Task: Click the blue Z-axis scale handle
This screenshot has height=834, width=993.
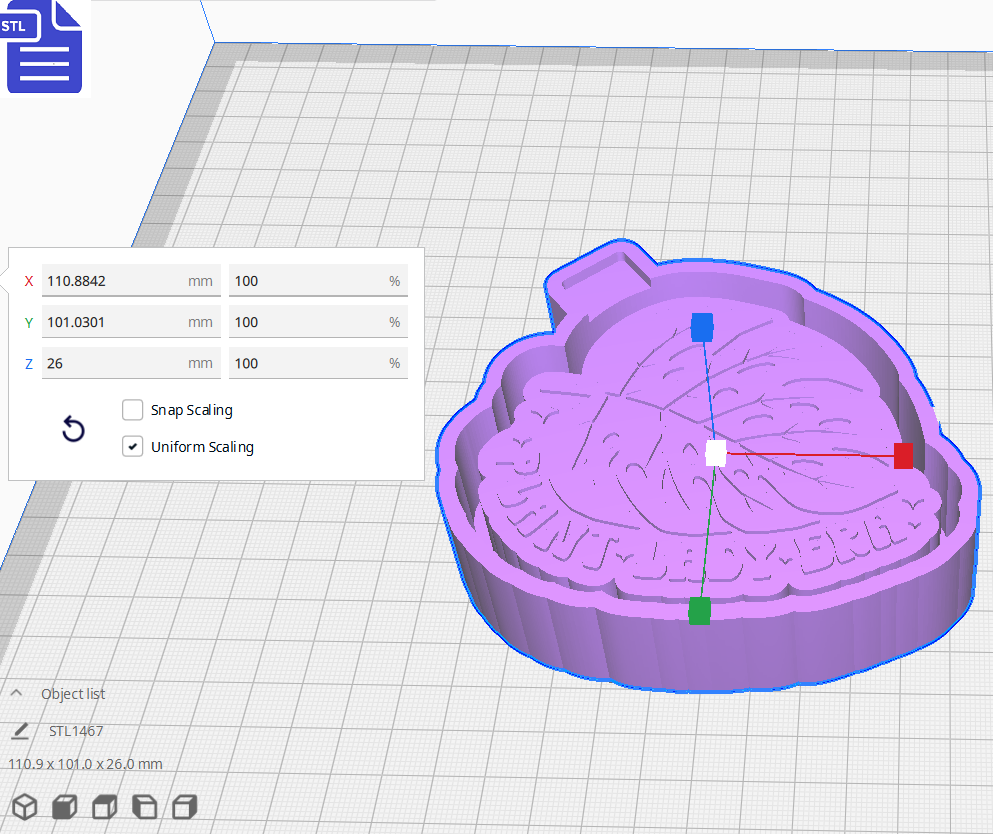Action: [x=701, y=325]
